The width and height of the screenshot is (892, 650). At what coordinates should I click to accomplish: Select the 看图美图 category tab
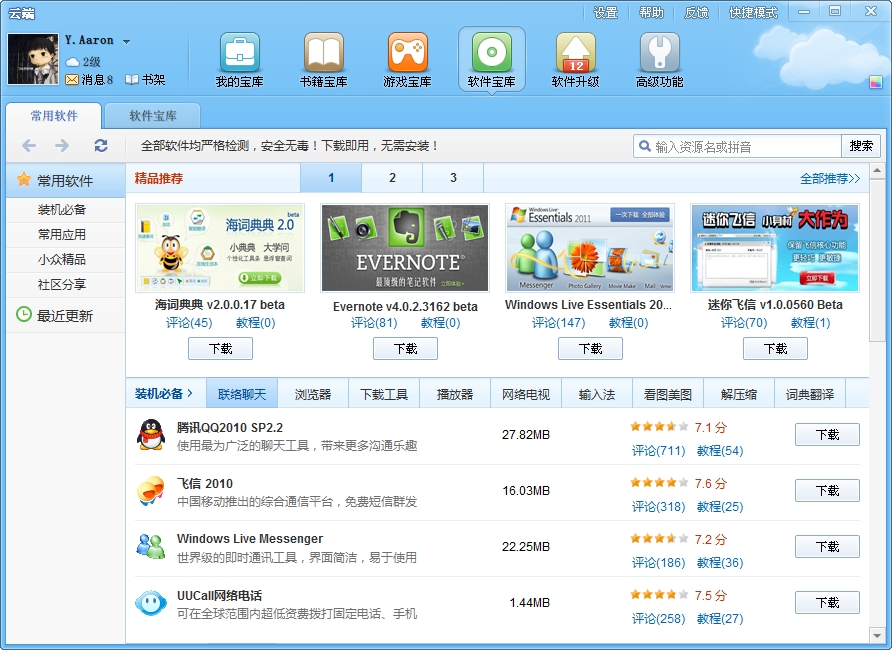pyautogui.click(x=668, y=394)
